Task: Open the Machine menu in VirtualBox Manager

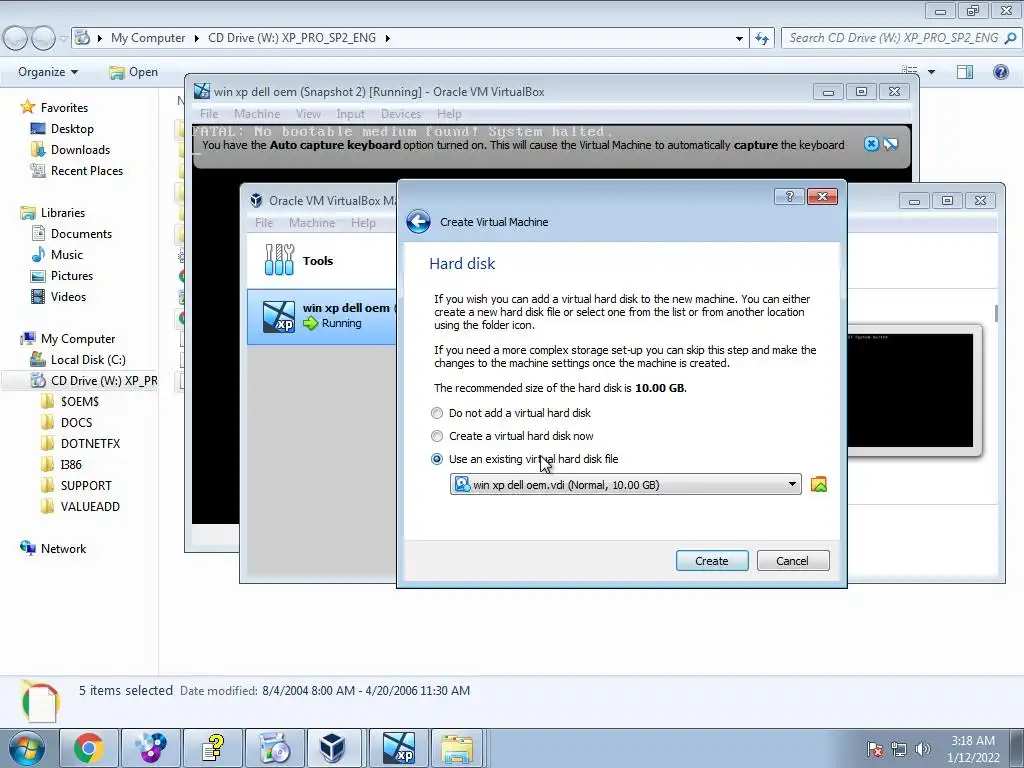Action: (312, 223)
